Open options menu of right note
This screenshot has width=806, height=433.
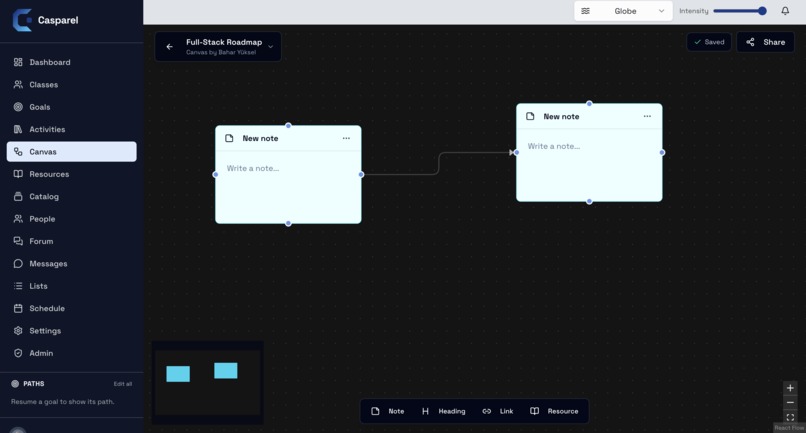coord(647,116)
